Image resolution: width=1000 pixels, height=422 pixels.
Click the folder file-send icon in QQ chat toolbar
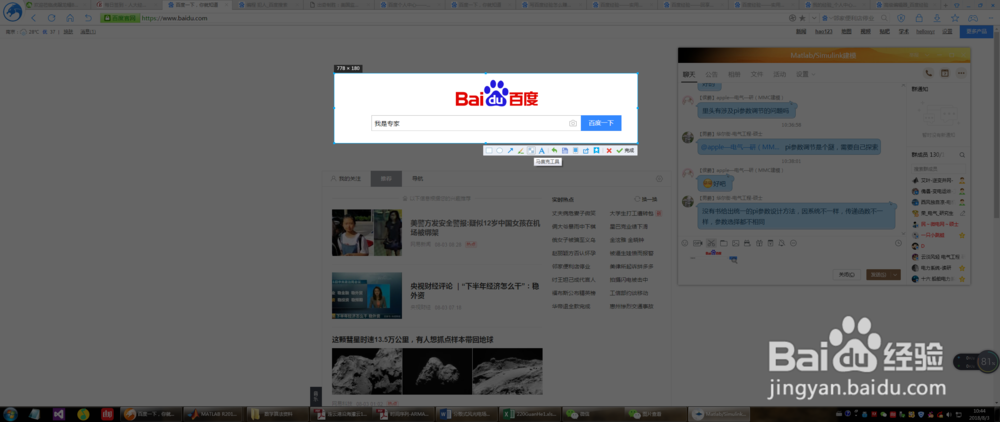tap(724, 243)
